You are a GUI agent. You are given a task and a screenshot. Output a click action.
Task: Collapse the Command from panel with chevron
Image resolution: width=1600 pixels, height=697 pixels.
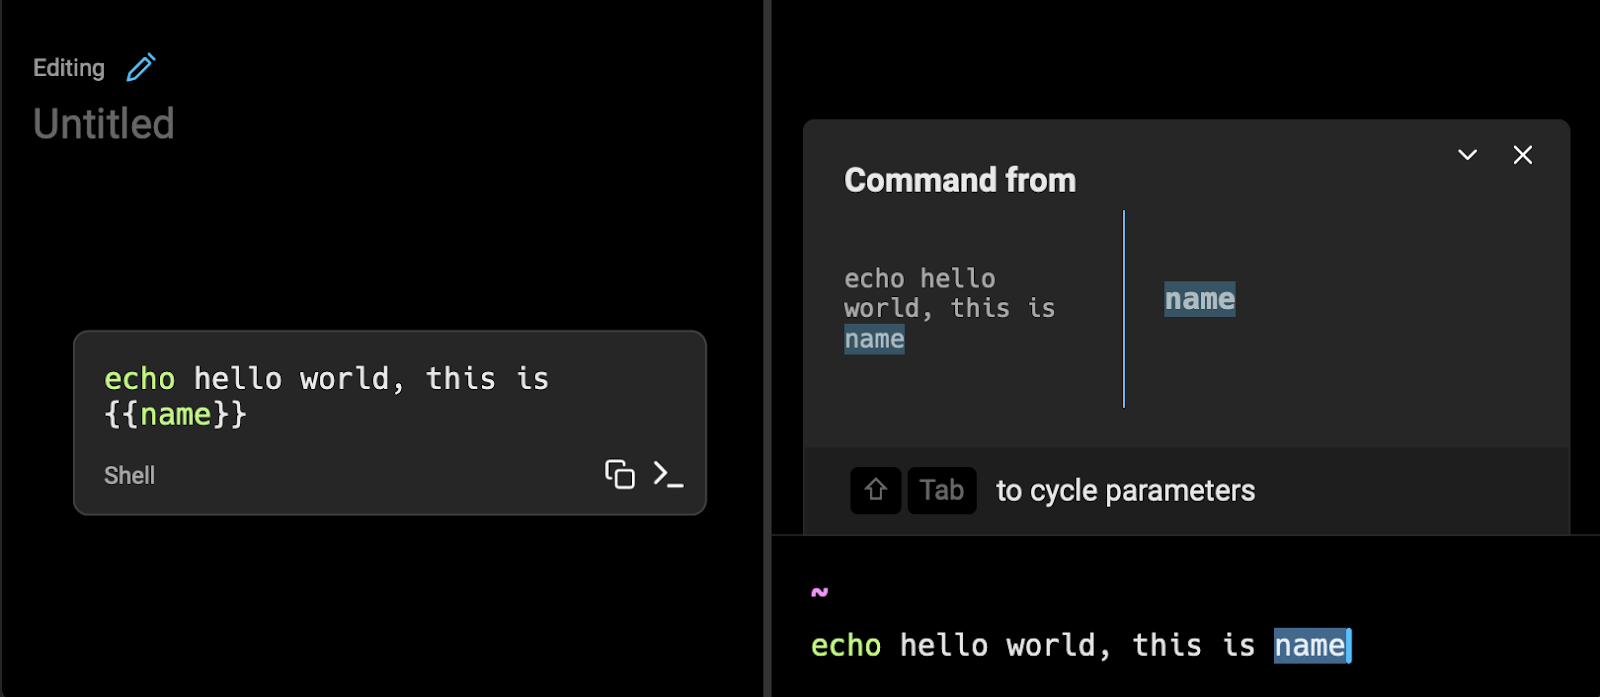pos(1467,155)
